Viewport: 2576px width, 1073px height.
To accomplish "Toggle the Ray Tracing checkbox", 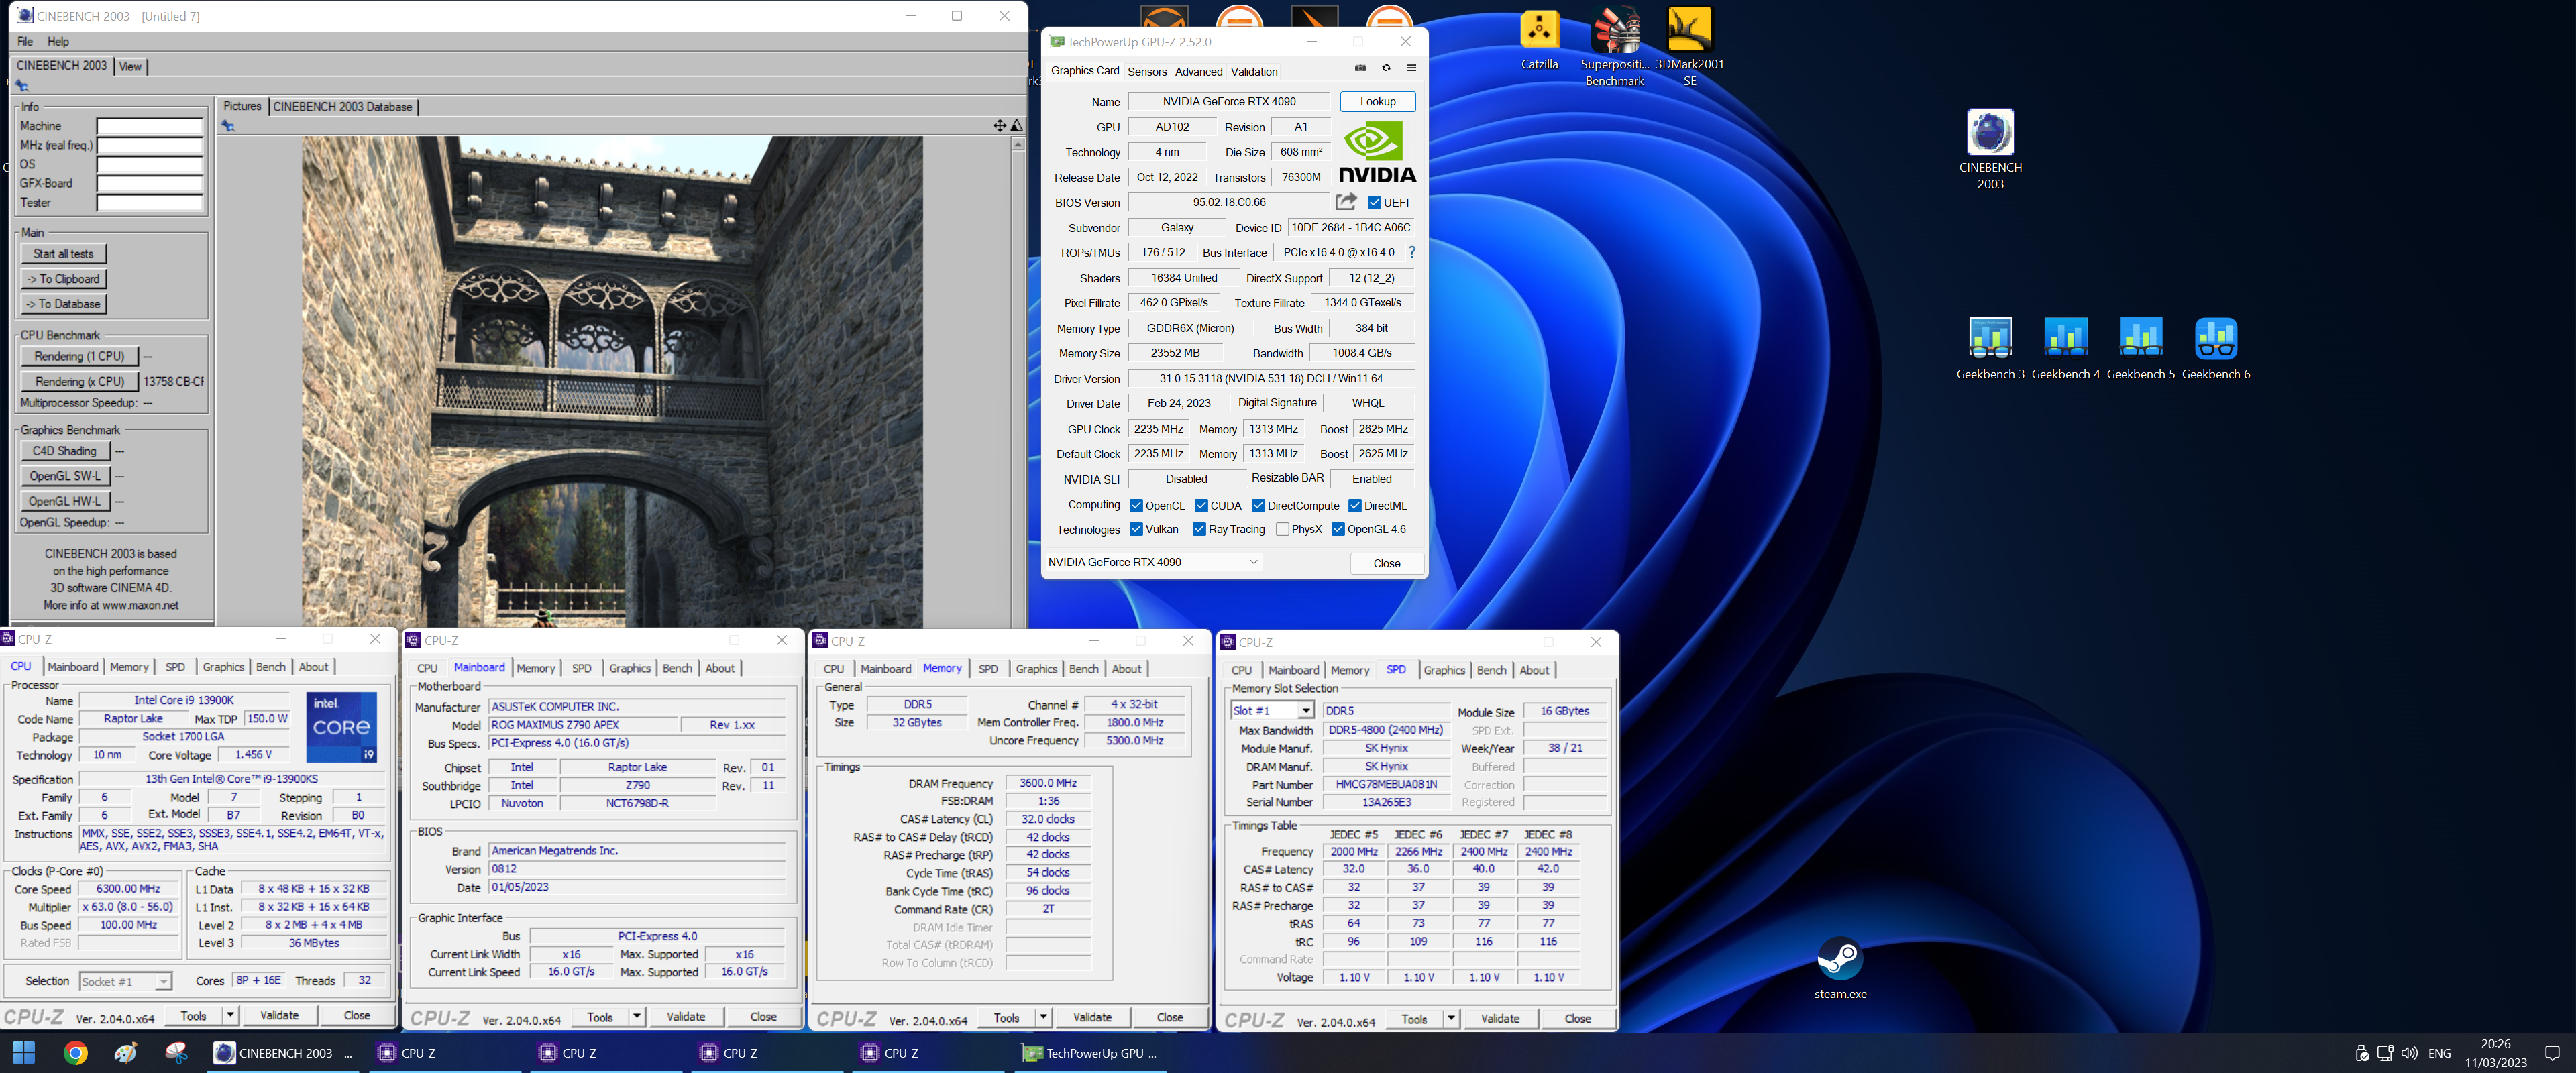I will (1199, 529).
